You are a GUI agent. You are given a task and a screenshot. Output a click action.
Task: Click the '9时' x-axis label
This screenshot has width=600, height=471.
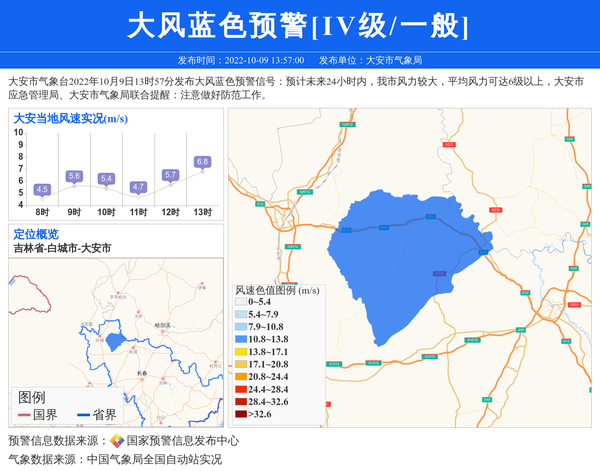coord(74,212)
